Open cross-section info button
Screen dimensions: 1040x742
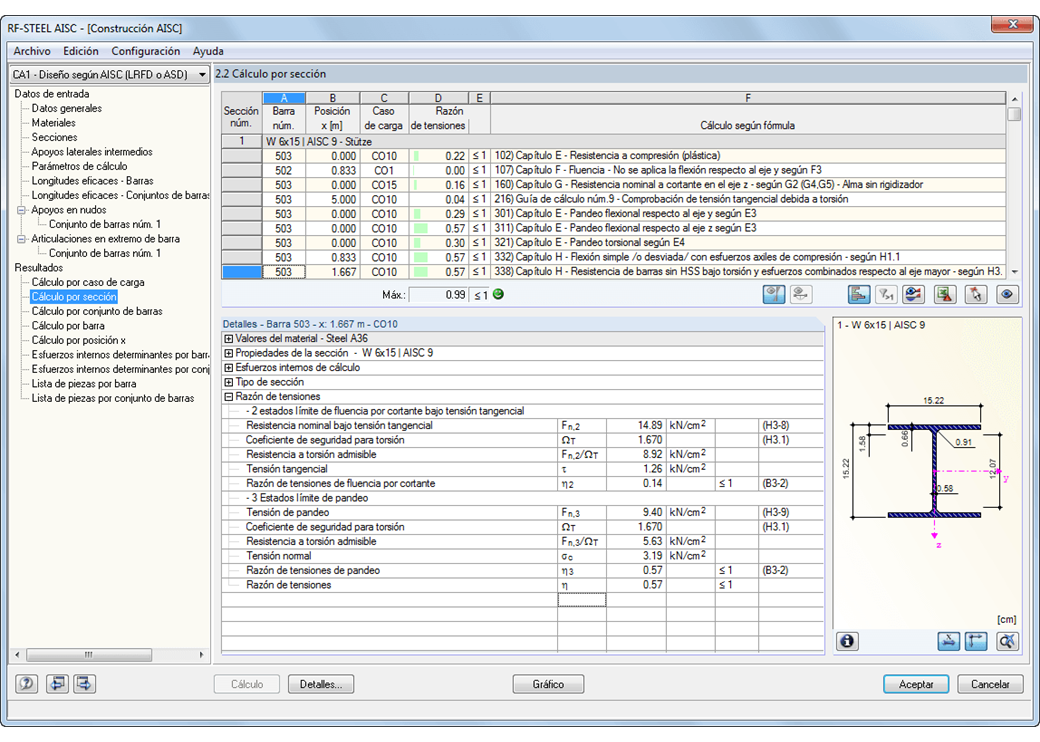coord(847,641)
